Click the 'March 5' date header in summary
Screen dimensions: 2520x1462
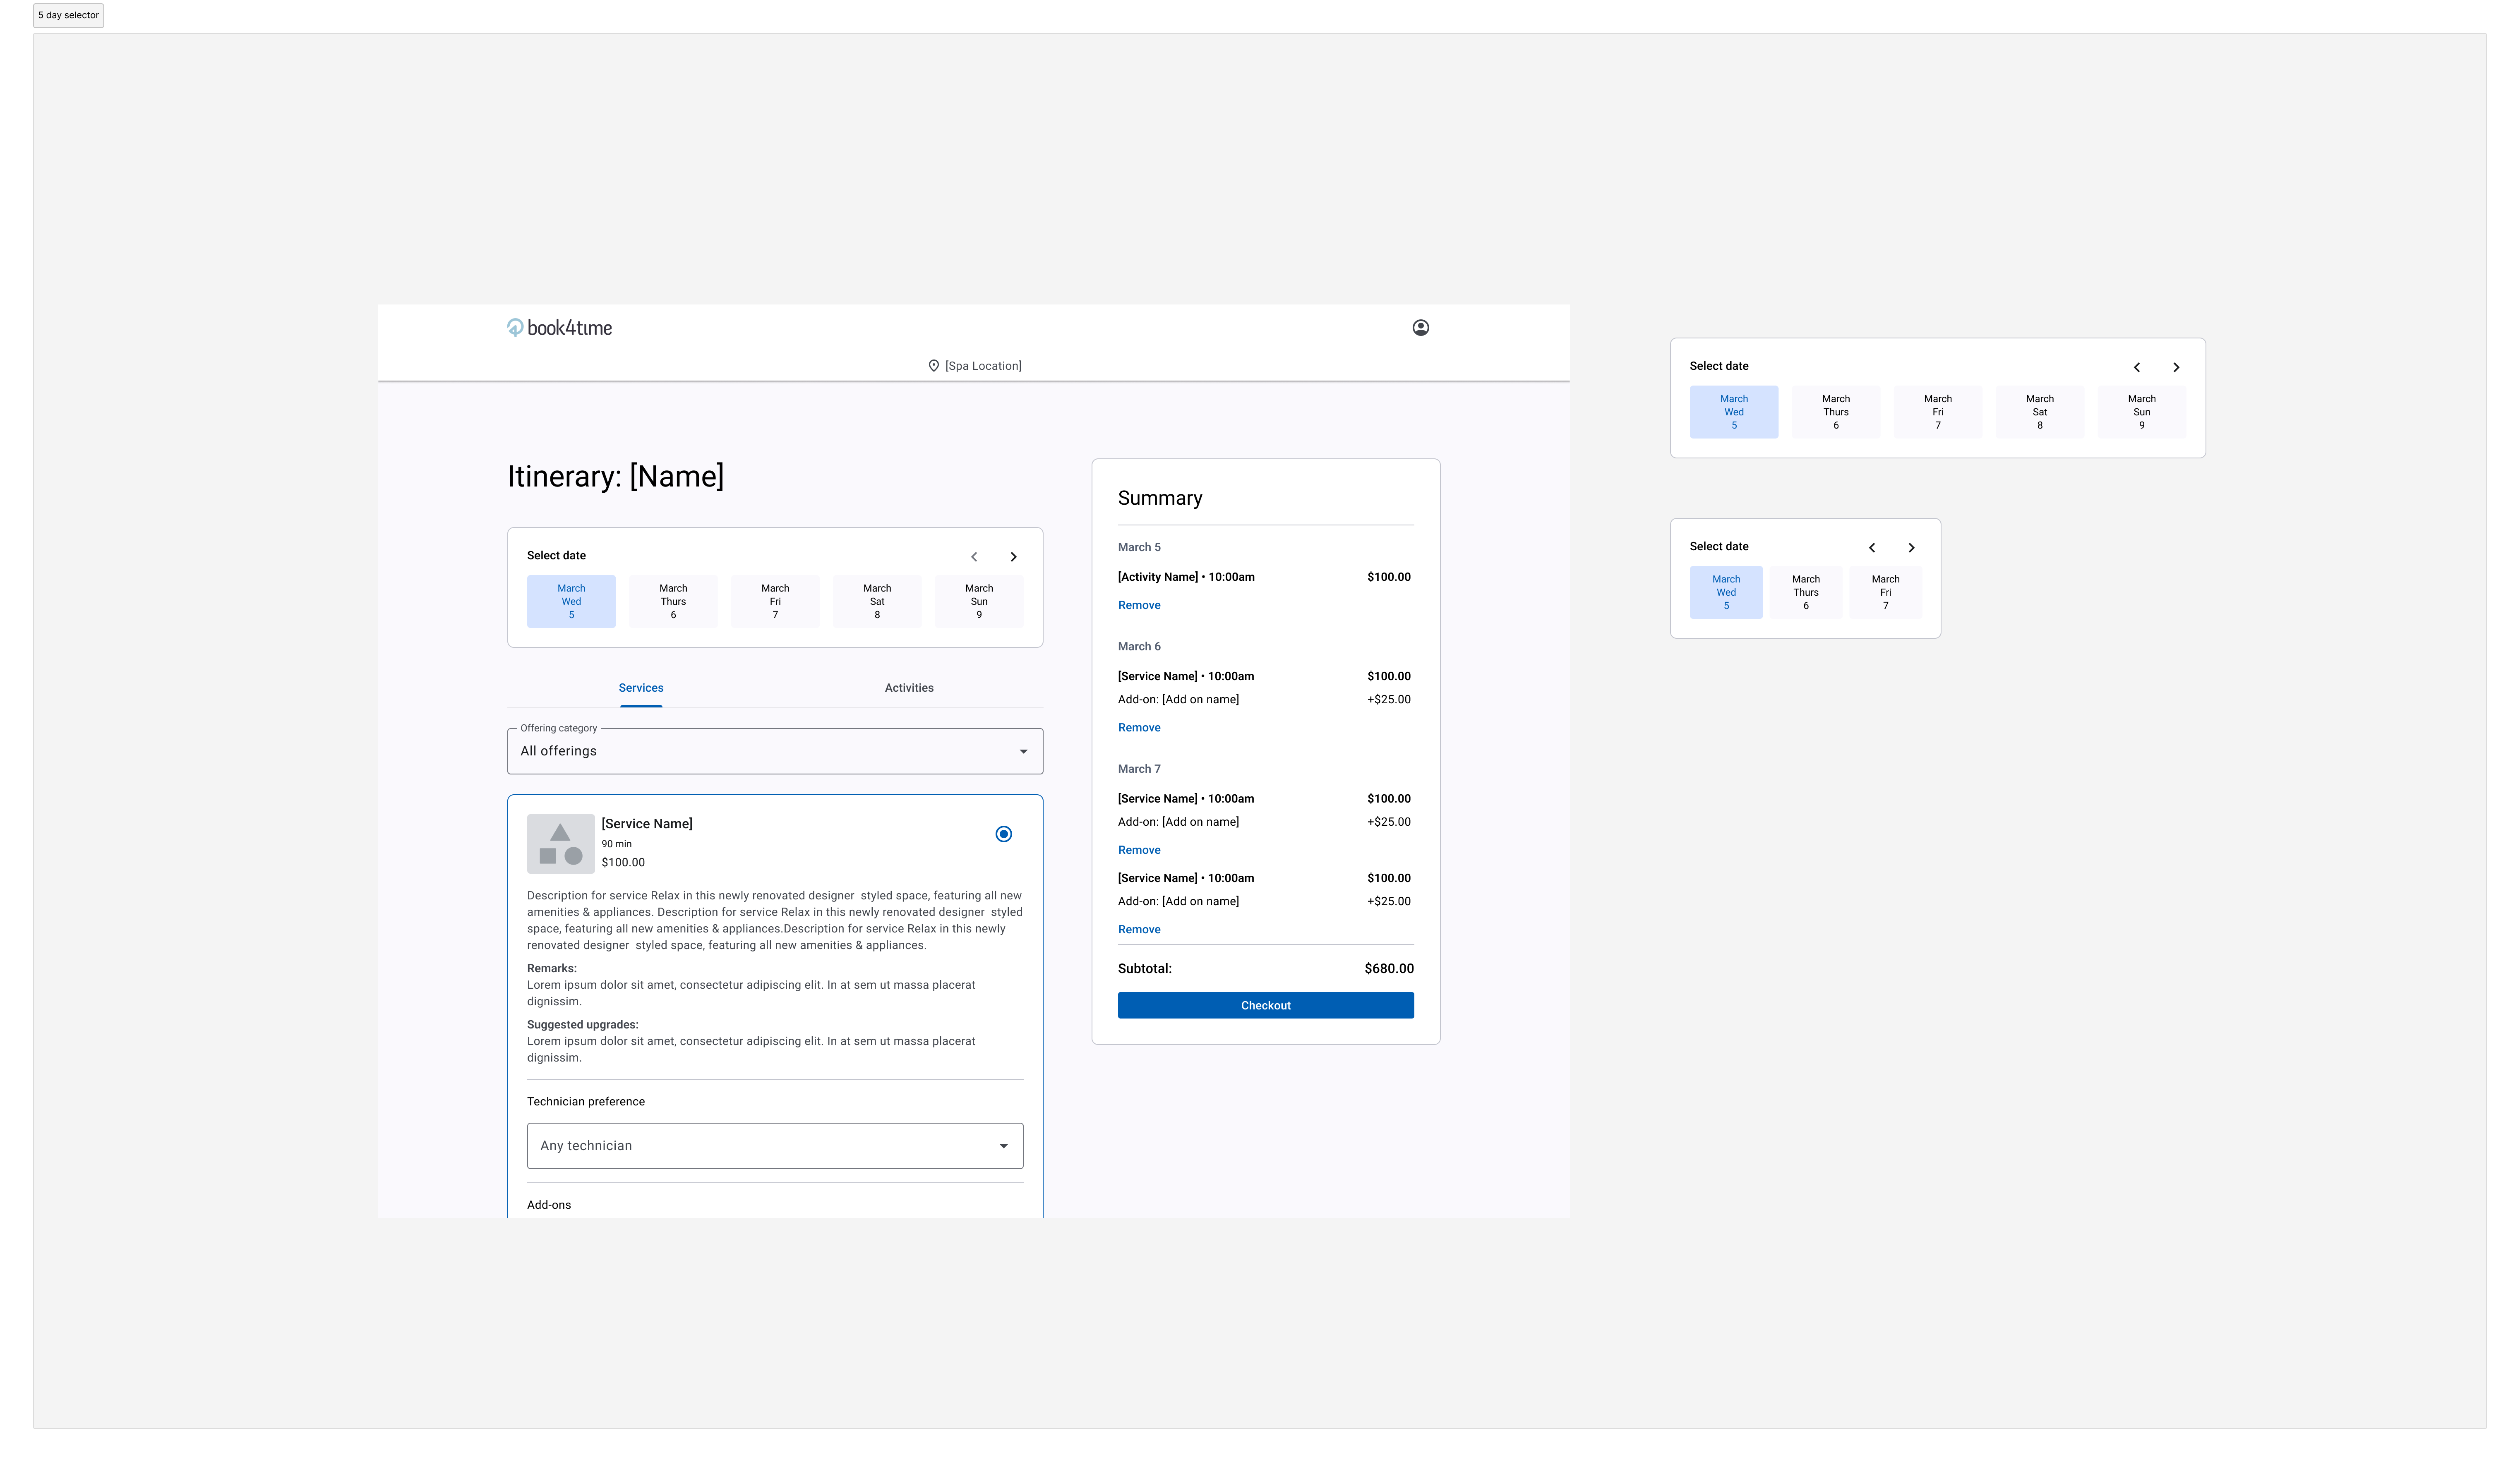tap(1139, 548)
